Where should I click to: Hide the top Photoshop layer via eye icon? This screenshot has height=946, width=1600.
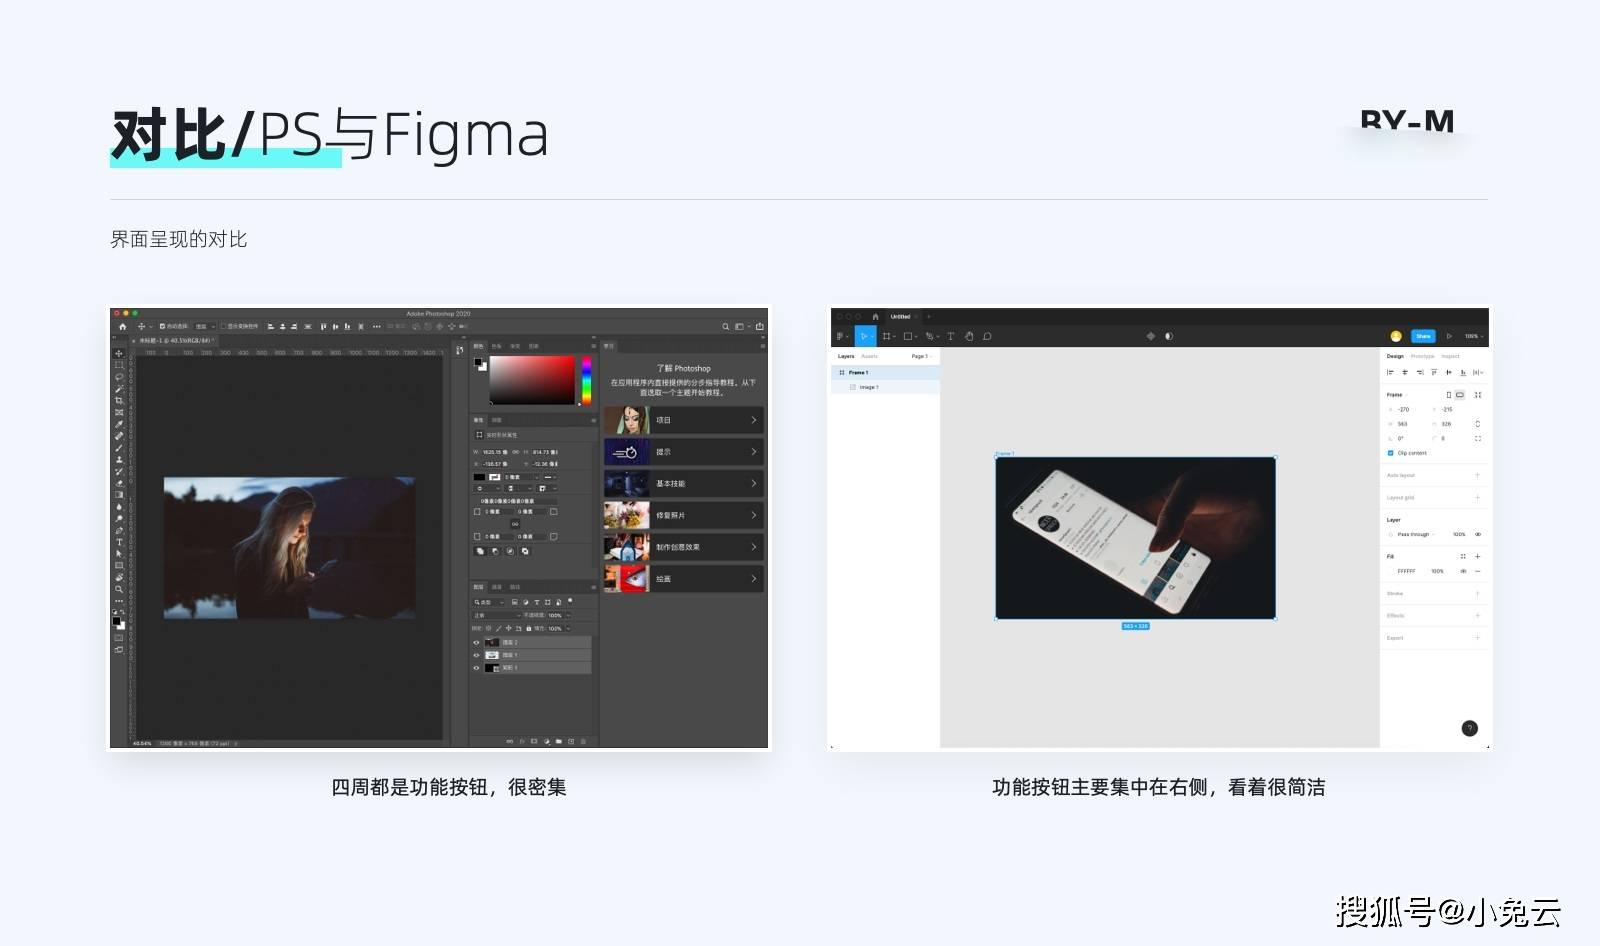click(476, 642)
